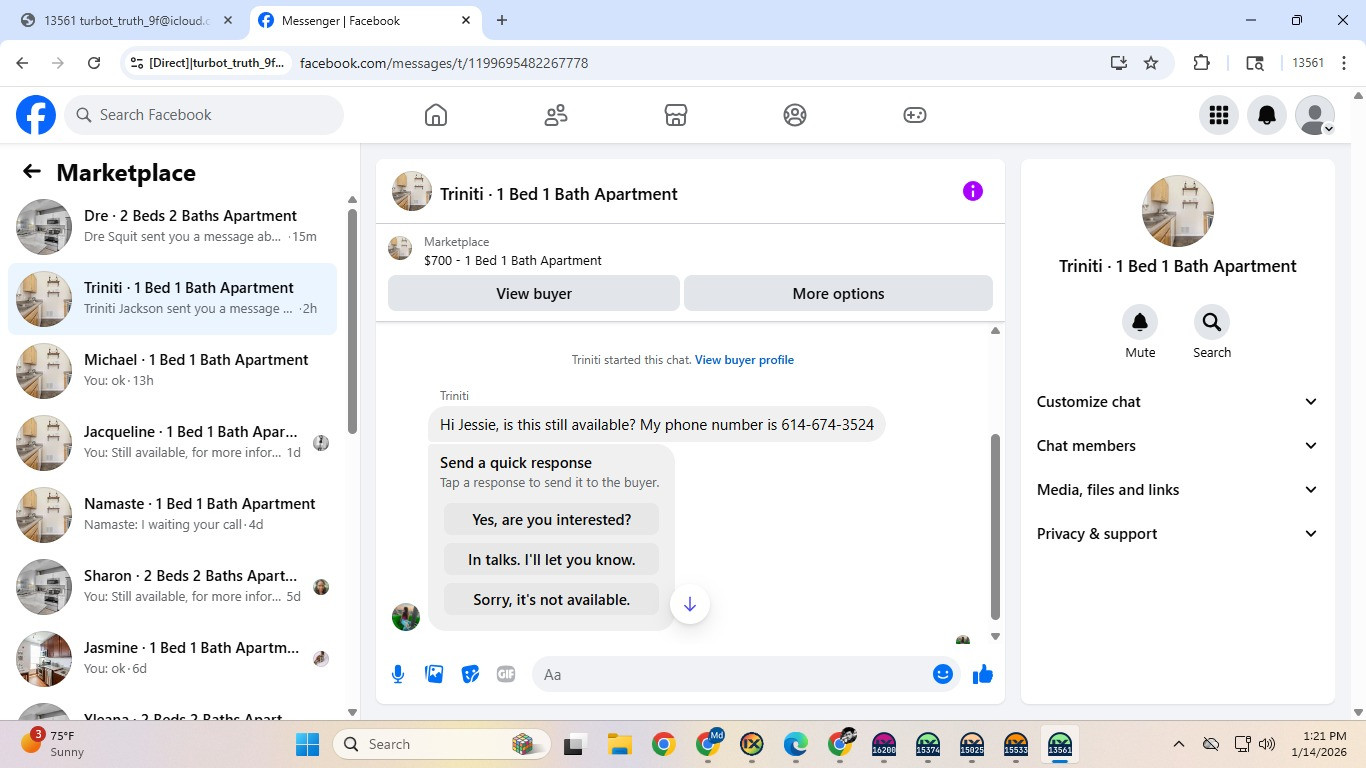Expand the Chat members section
The image size is (1366, 768).
1178,446
